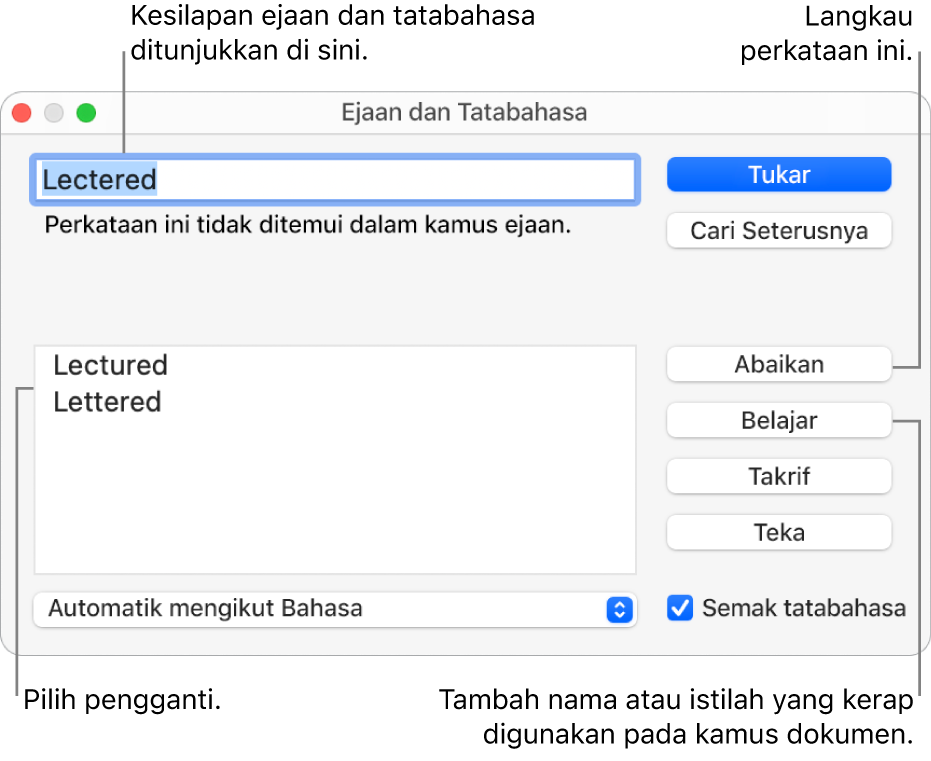931x761 pixels.
Task: Click empty space in the suggestions list
Action: click(x=335, y=500)
